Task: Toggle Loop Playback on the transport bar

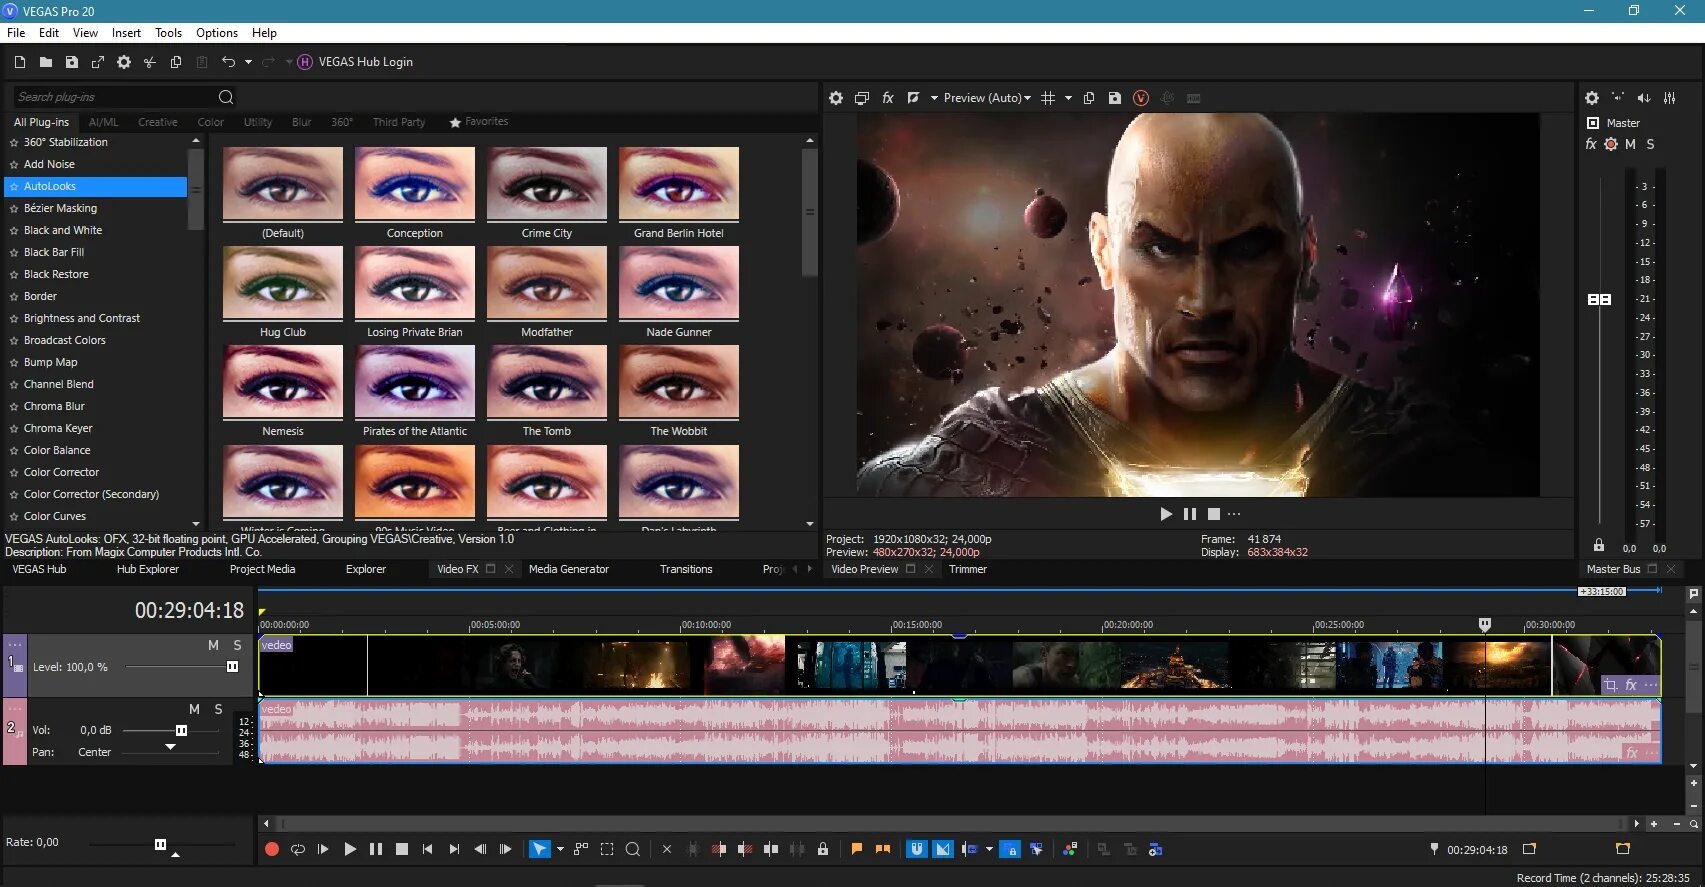Action: pos(297,849)
